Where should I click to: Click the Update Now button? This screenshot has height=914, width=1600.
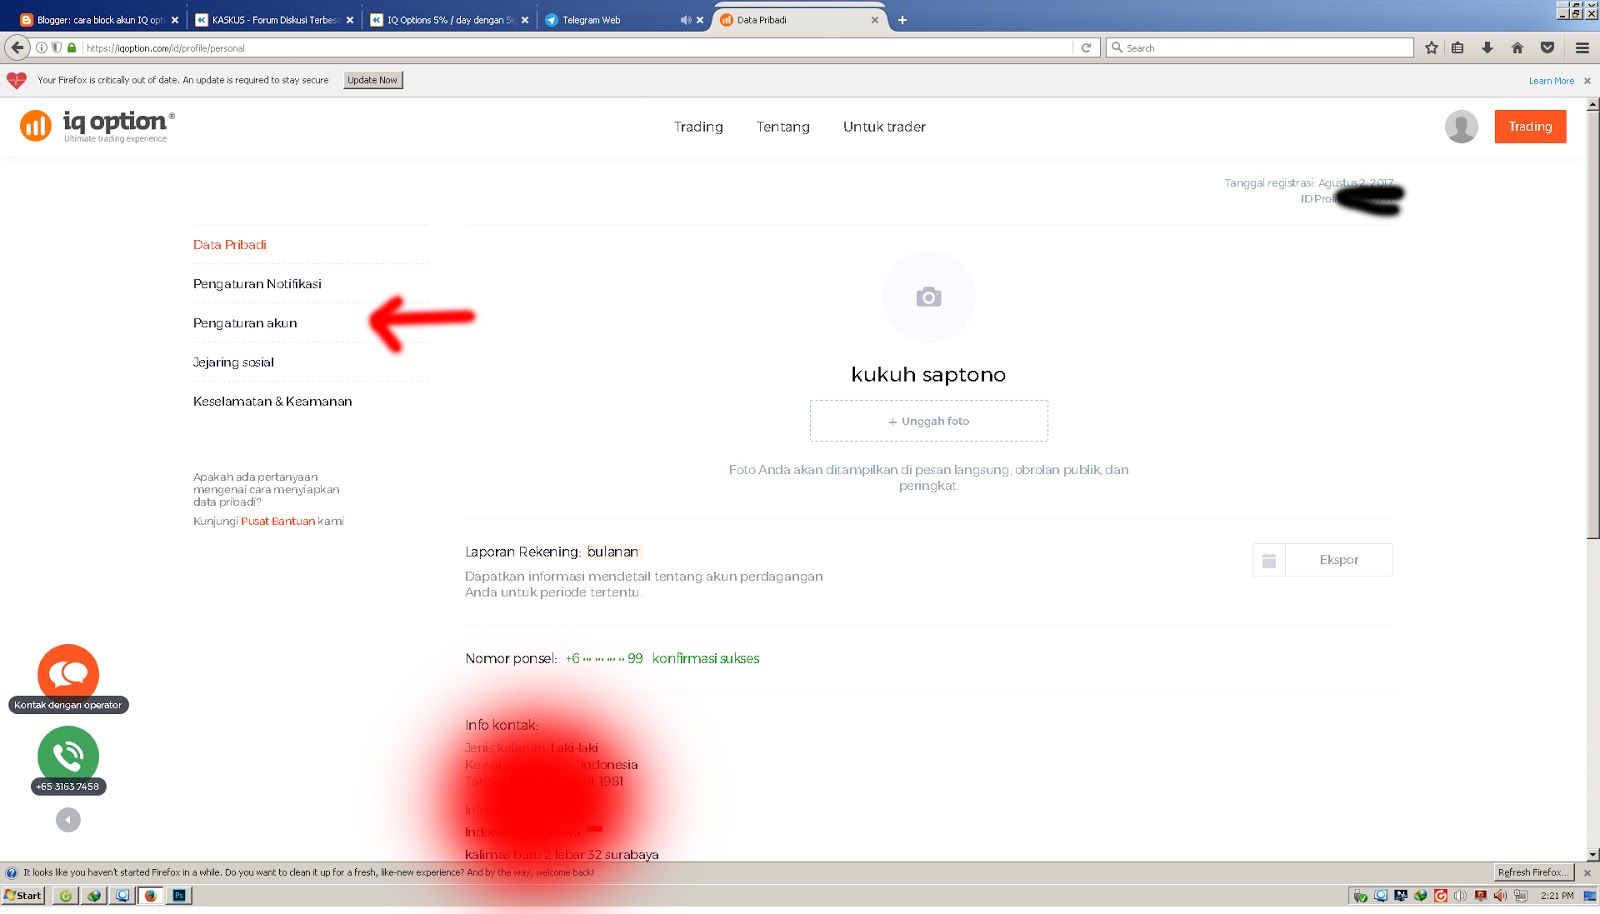pos(373,80)
